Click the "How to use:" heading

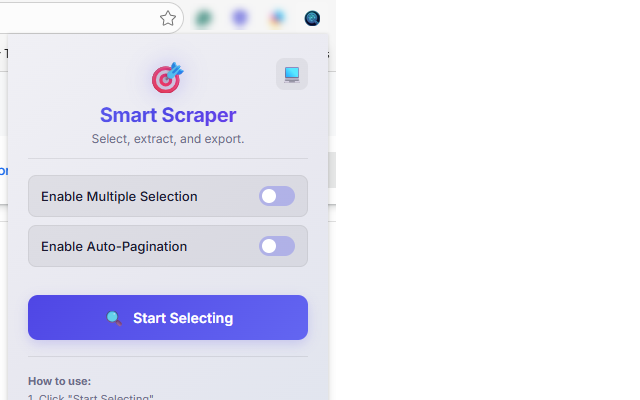pos(60,381)
